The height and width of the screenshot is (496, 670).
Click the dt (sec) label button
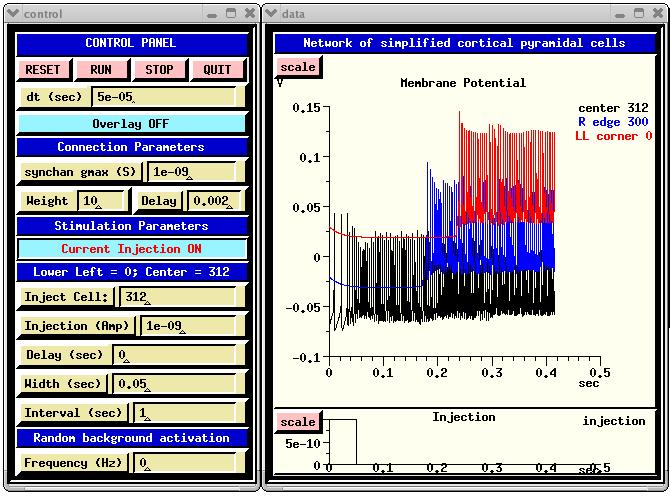(53, 97)
